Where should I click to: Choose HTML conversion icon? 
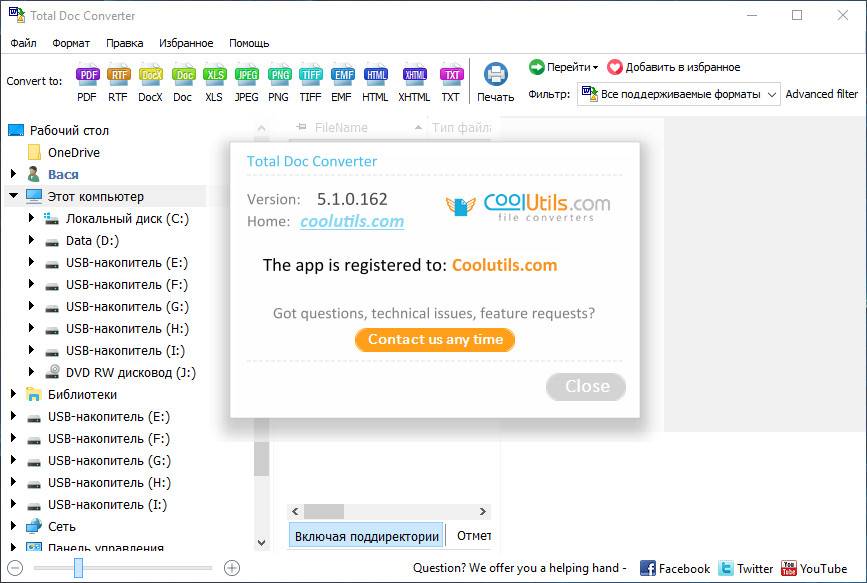pos(375,76)
